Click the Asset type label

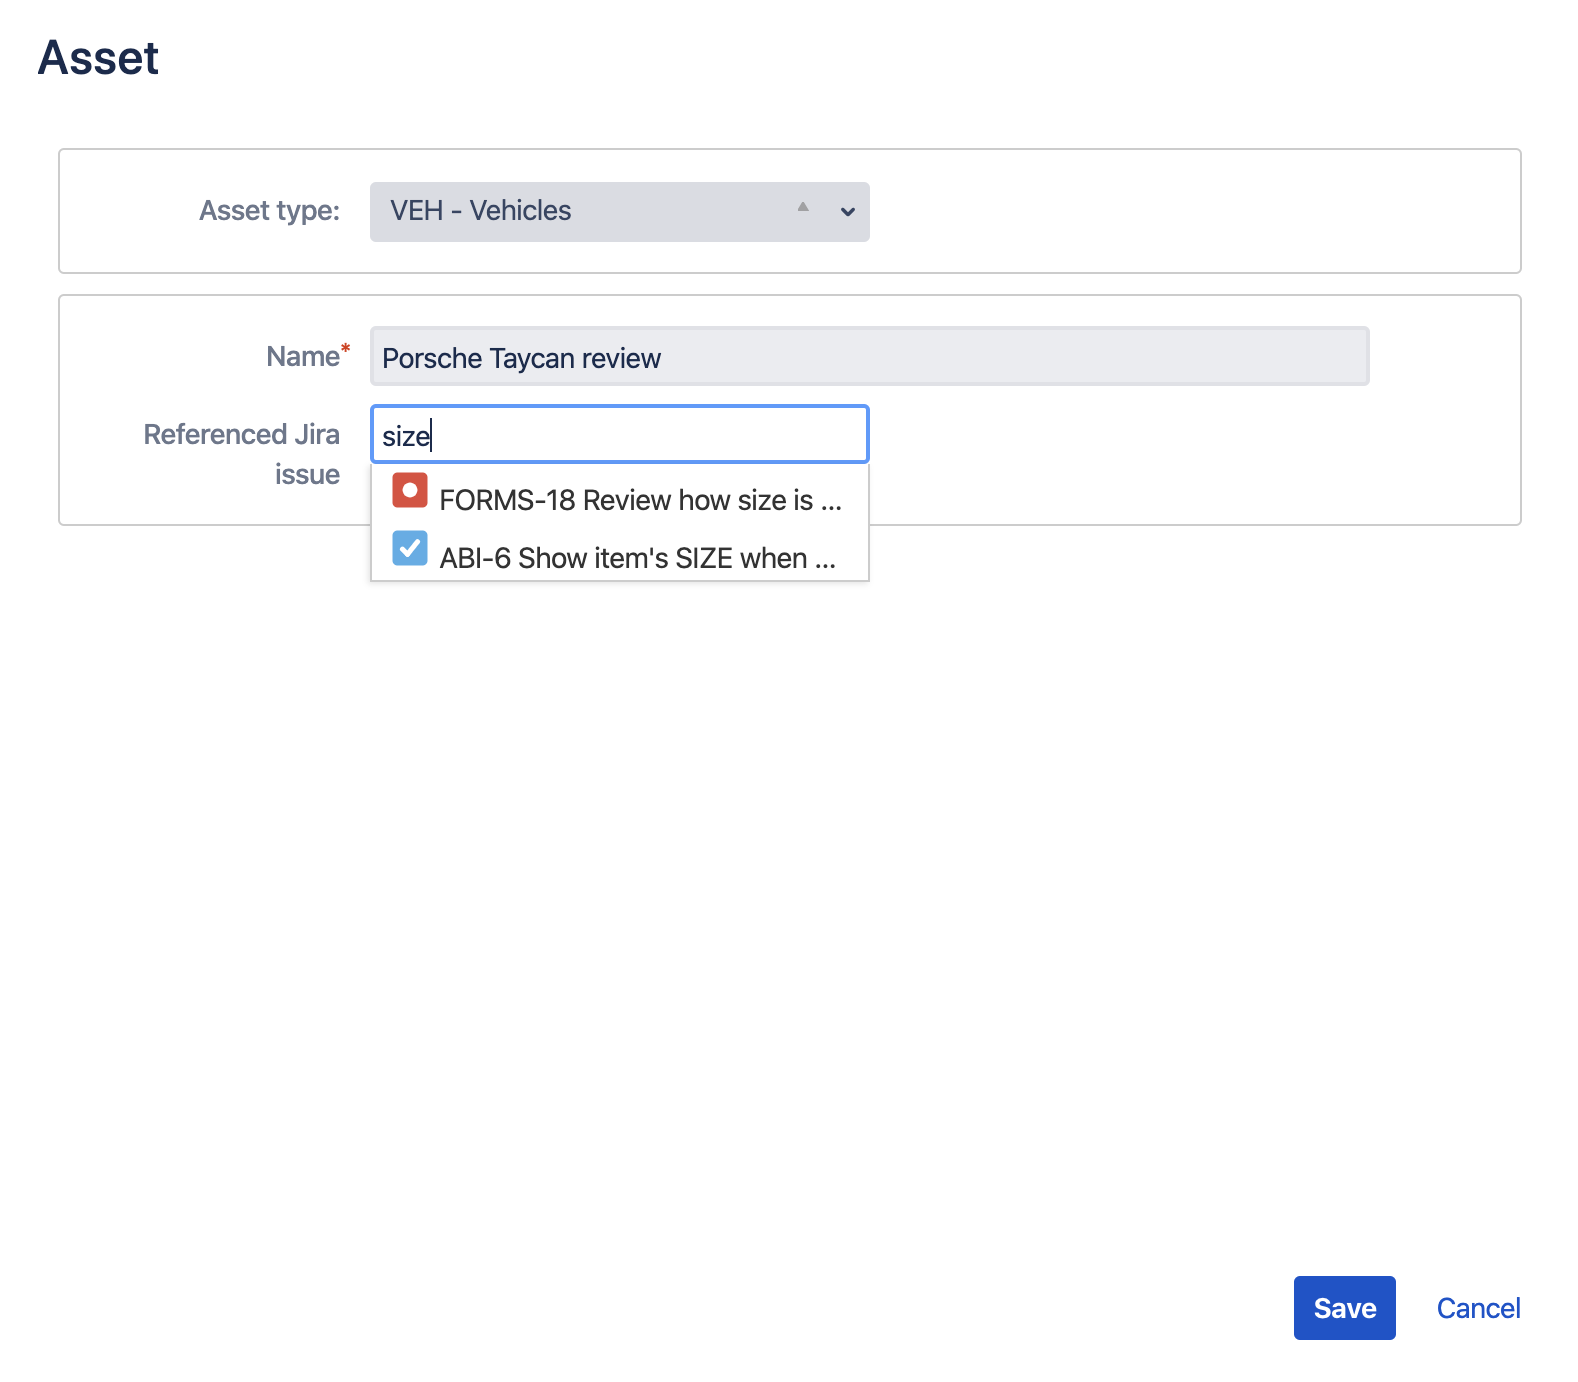click(269, 211)
